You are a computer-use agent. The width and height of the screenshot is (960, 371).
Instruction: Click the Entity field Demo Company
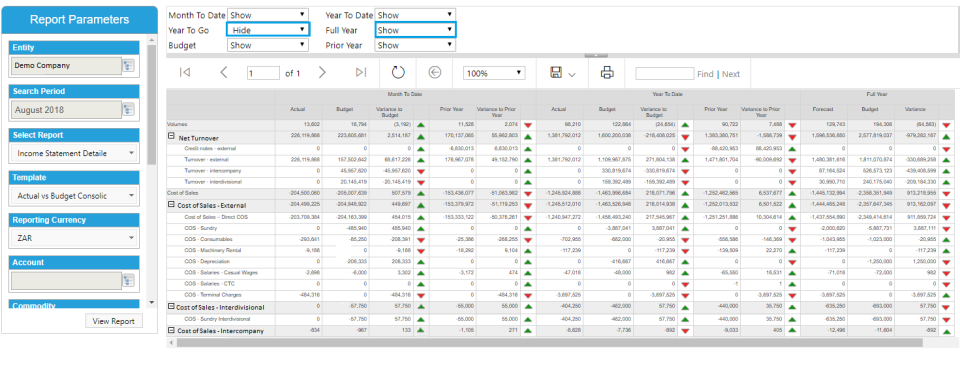tap(66, 66)
